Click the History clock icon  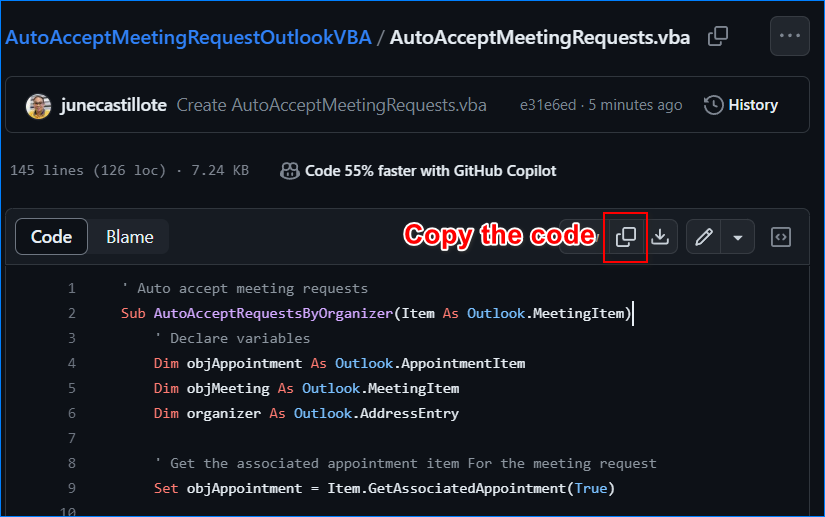coord(713,105)
